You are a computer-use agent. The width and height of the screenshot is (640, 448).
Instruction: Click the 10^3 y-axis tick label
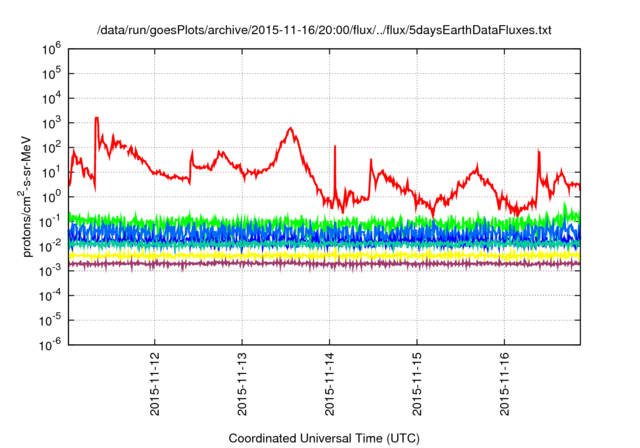tap(51, 123)
